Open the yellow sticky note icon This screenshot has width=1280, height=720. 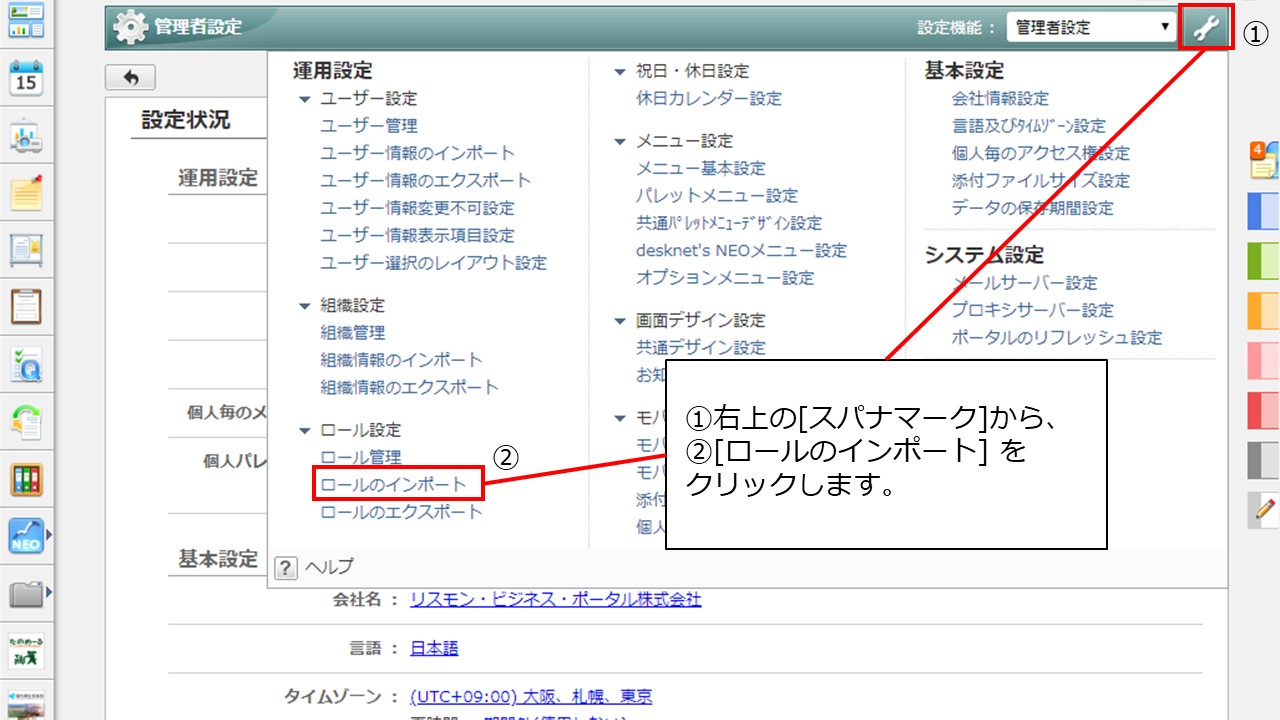[x=26, y=193]
